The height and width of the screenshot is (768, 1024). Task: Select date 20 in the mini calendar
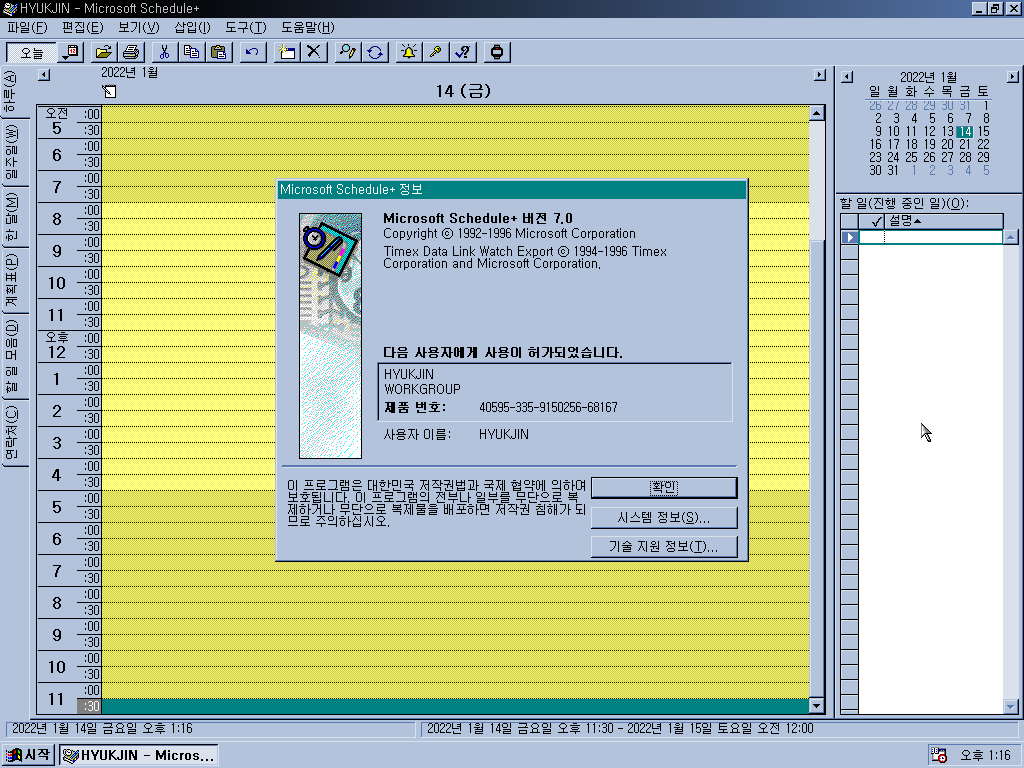(948, 144)
